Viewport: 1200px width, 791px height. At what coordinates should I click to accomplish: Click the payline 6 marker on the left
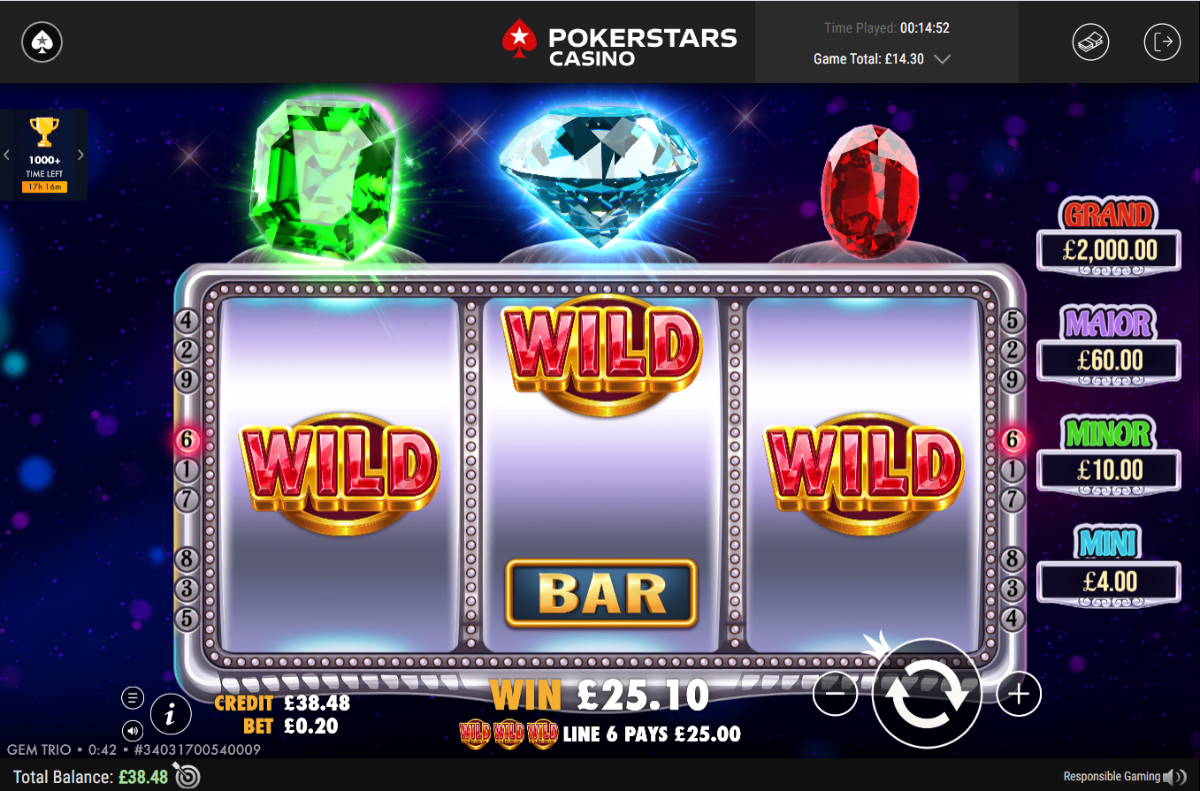click(x=188, y=439)
